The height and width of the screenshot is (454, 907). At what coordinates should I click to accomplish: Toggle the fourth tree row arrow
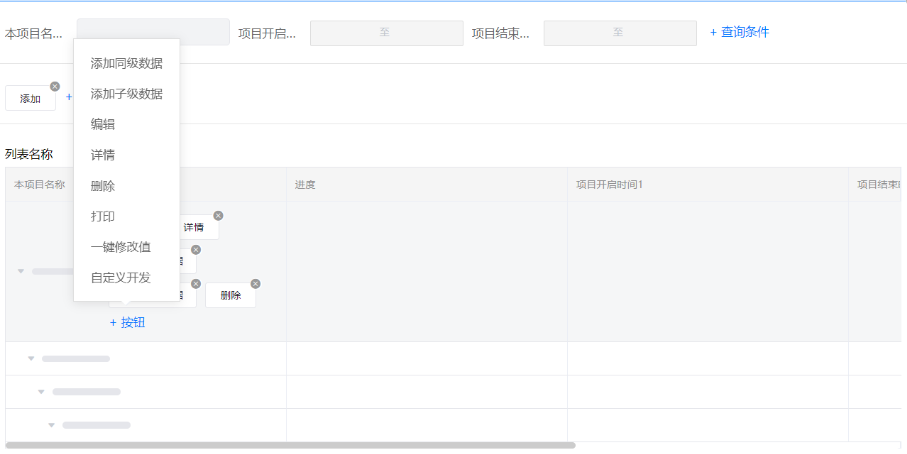click(51, 425)
